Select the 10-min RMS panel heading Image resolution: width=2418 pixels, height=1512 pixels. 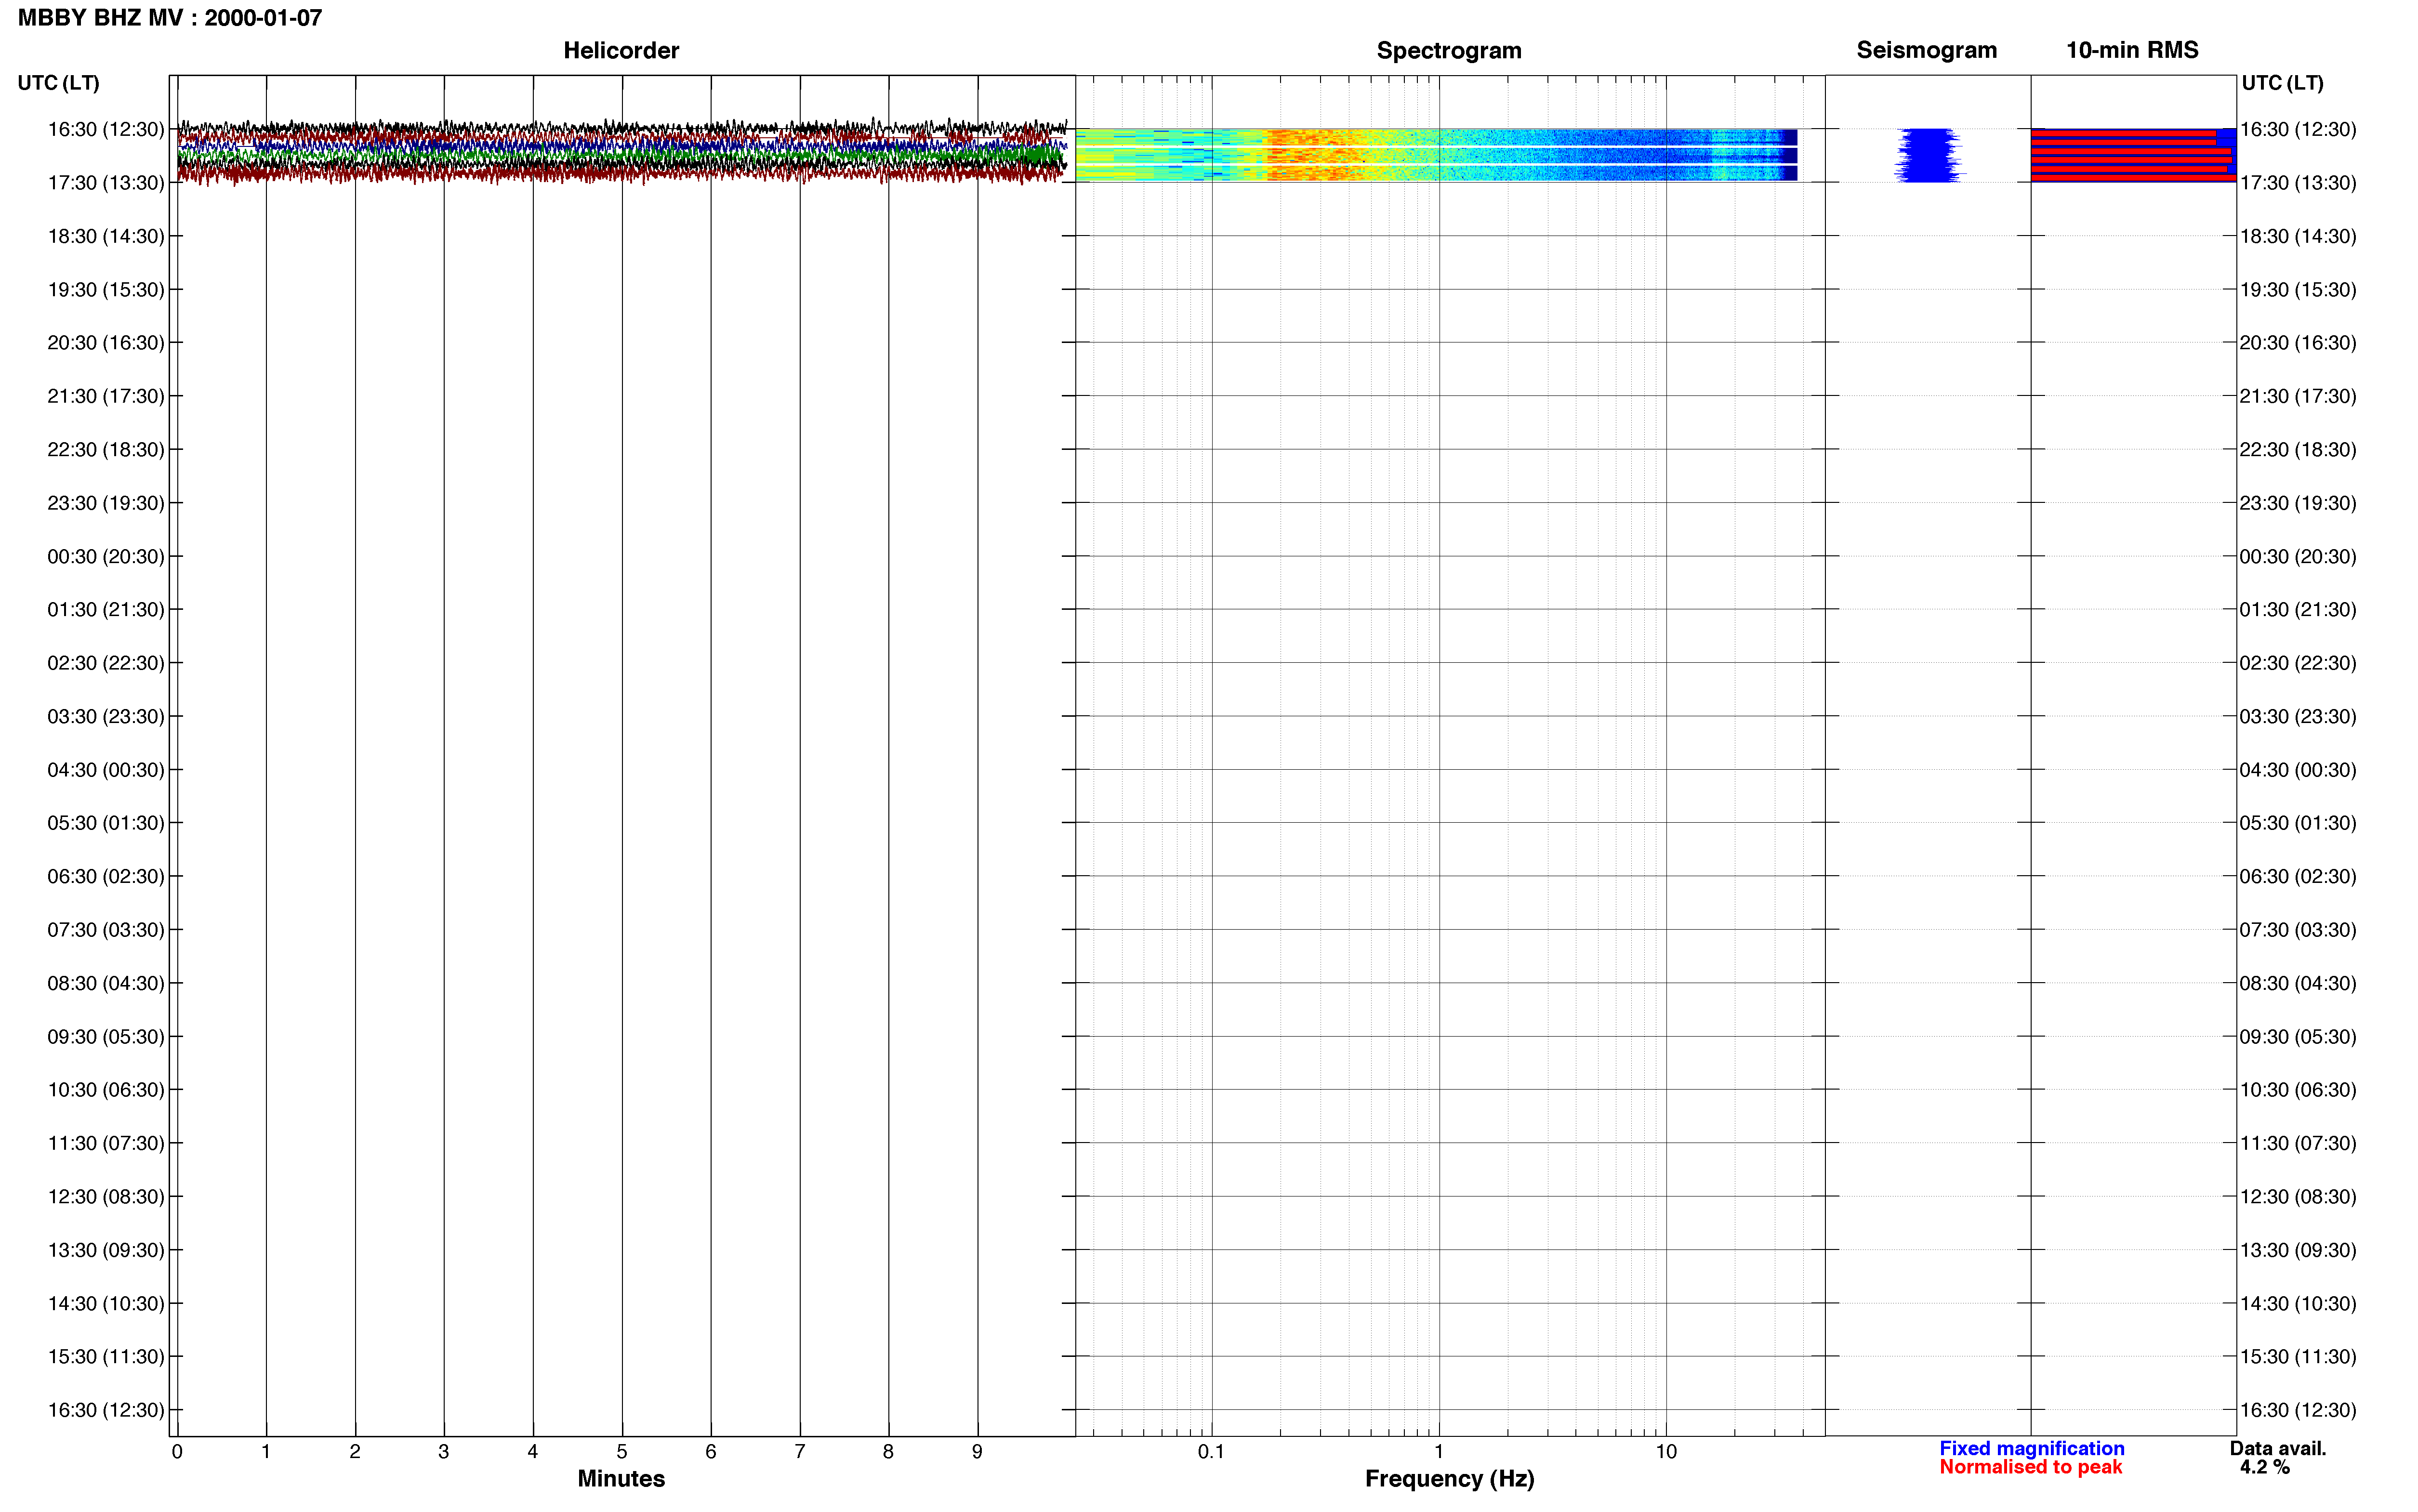pos(2132,50)
